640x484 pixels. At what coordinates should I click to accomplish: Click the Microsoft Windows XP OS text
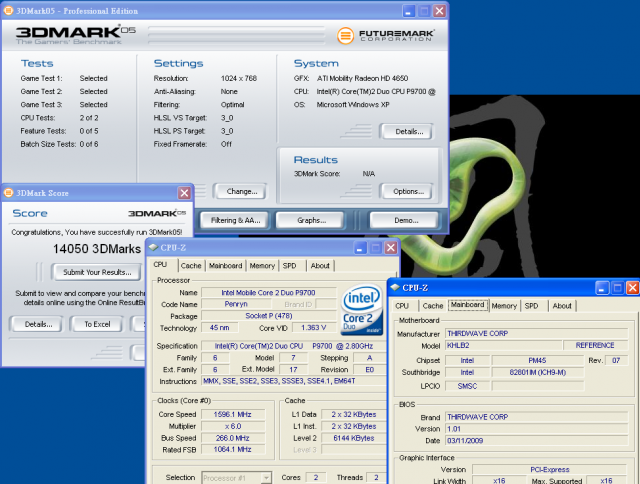click(x=353, y=104)
